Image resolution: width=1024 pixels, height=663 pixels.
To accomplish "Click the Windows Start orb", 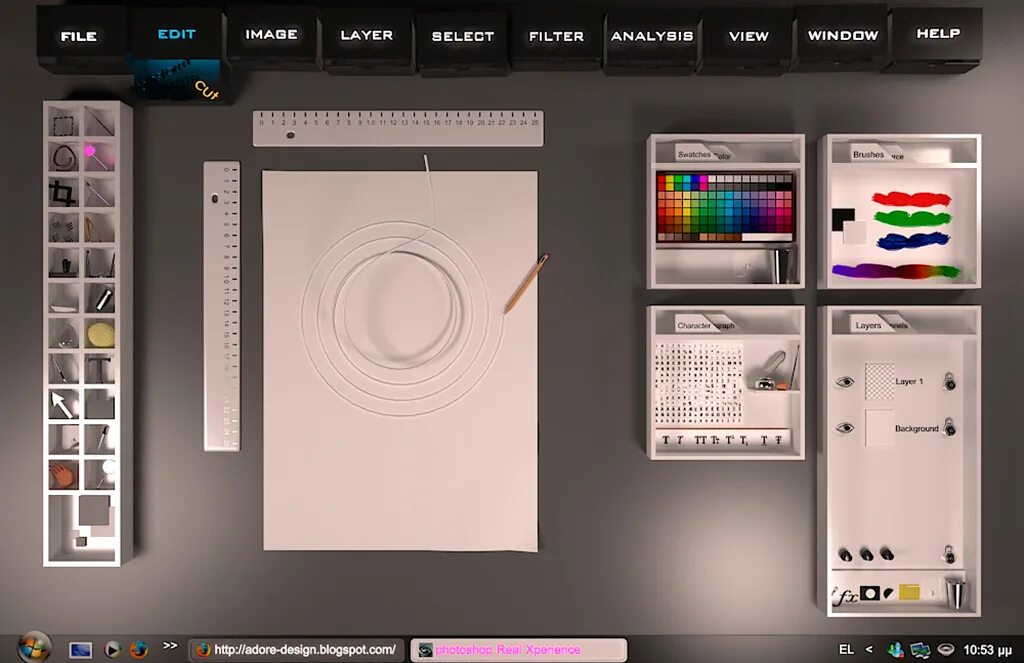I will point(34,647).
